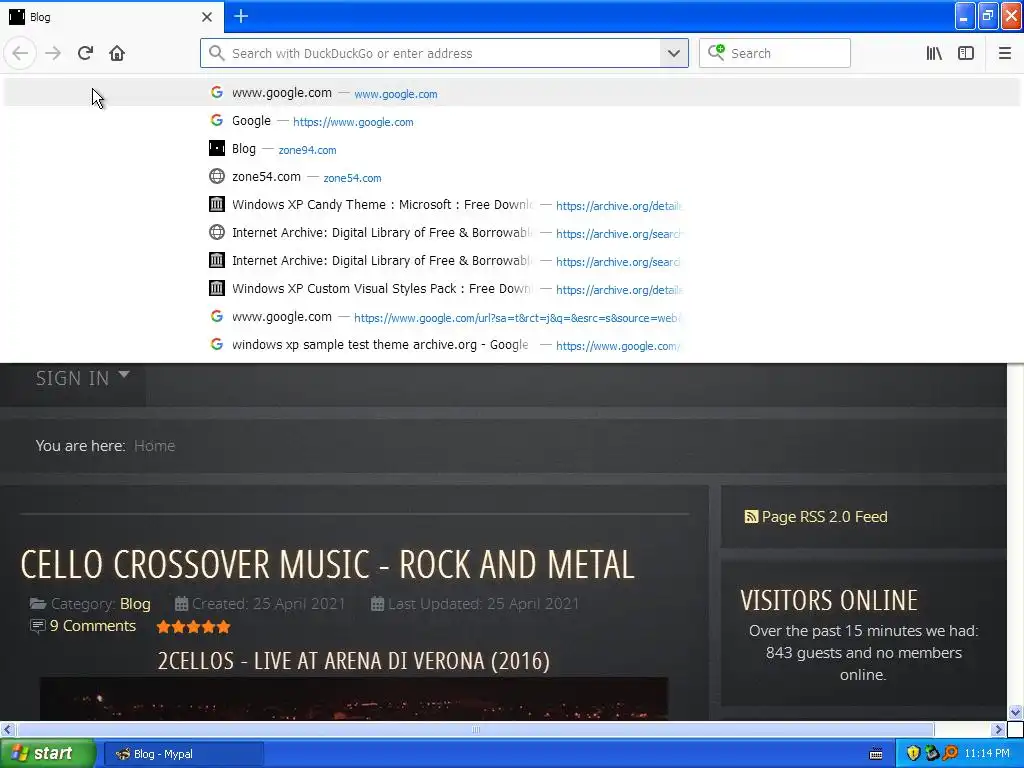The image size is (1024, 768).
Task: Open the hamburger application menu
Action: (x=1005, y=53)
